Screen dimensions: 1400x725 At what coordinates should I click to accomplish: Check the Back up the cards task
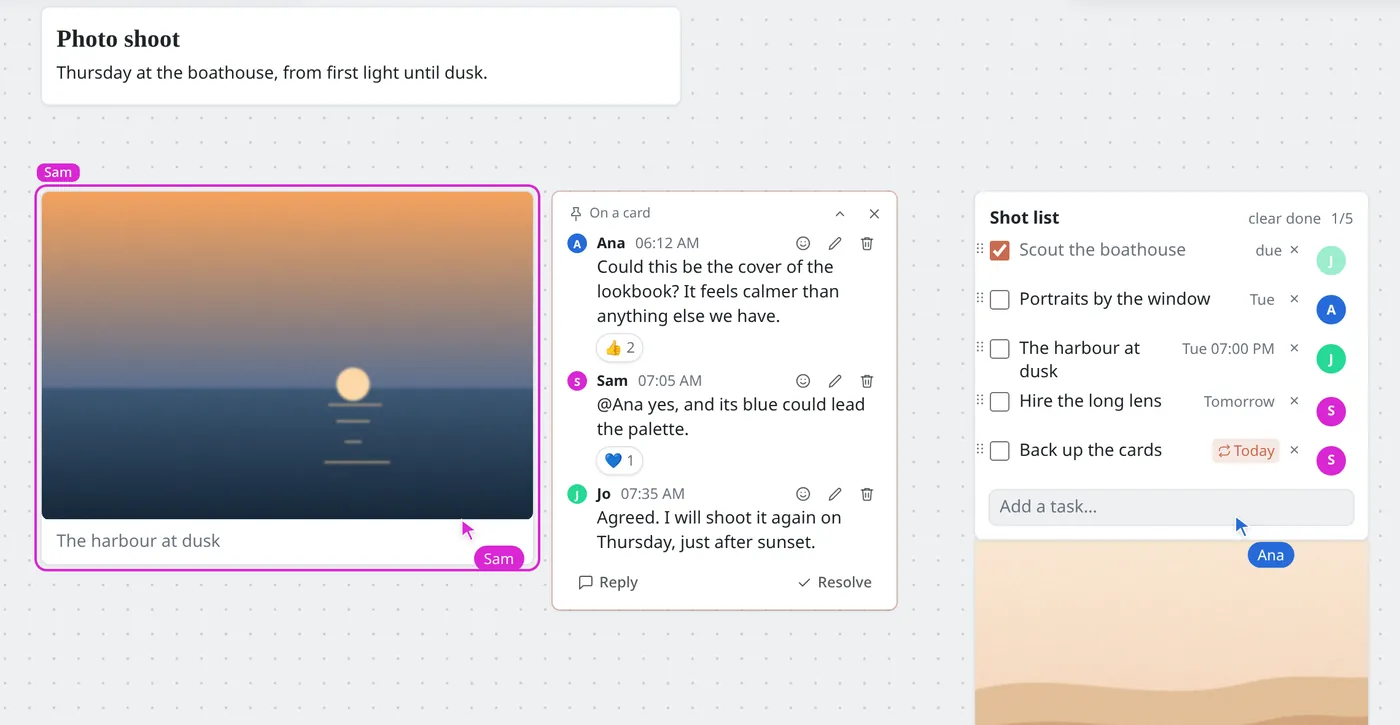click(x=999, y=451)
